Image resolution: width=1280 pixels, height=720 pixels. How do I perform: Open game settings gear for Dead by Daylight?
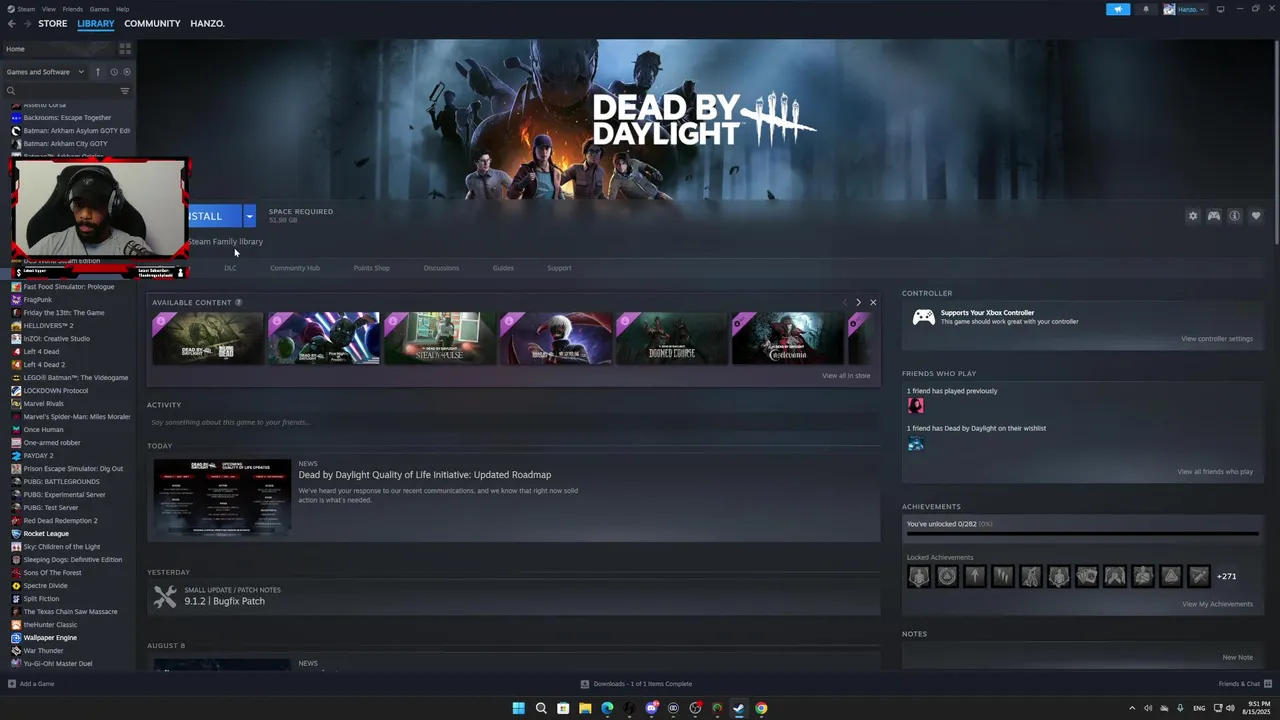[1192, 216]
